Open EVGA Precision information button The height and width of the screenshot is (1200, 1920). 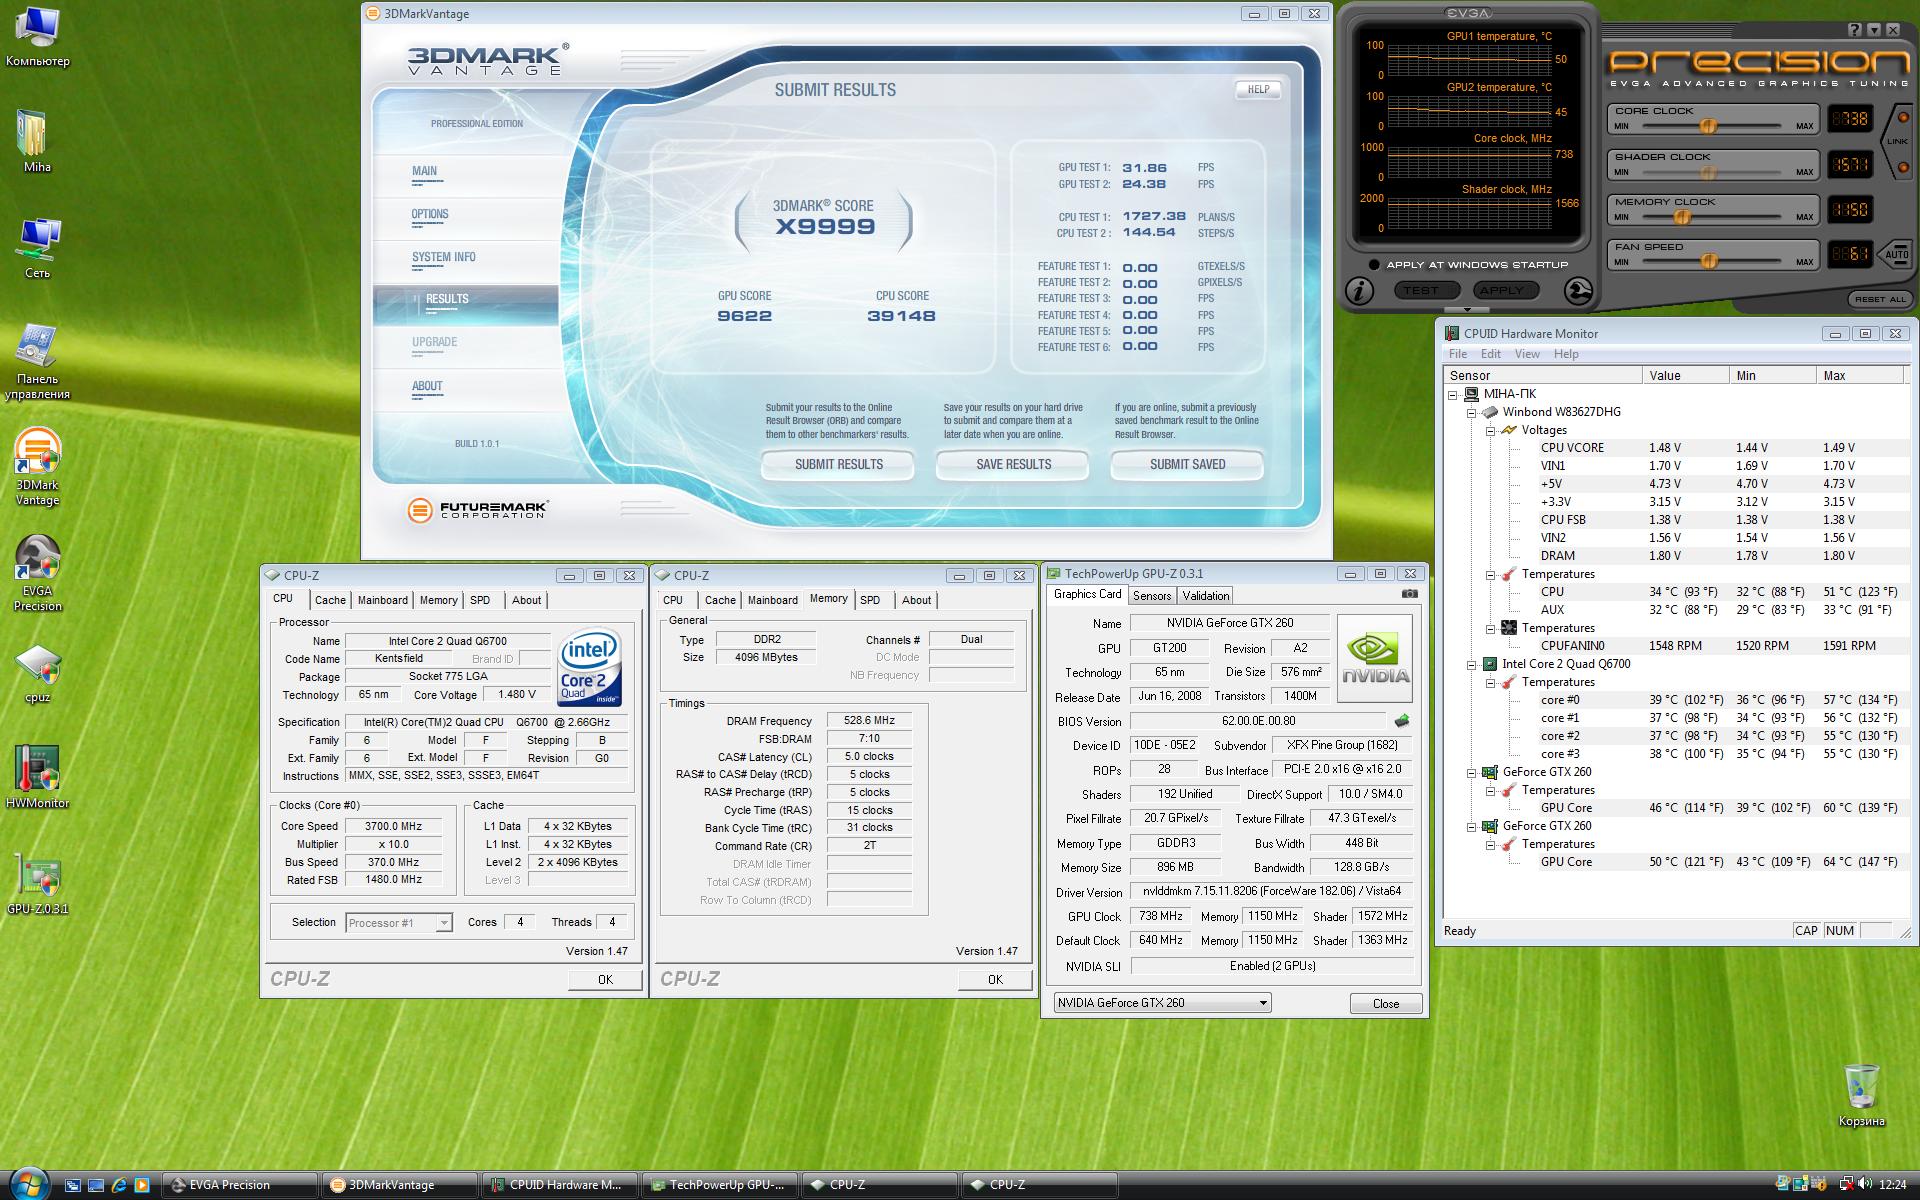point(1359,291)
